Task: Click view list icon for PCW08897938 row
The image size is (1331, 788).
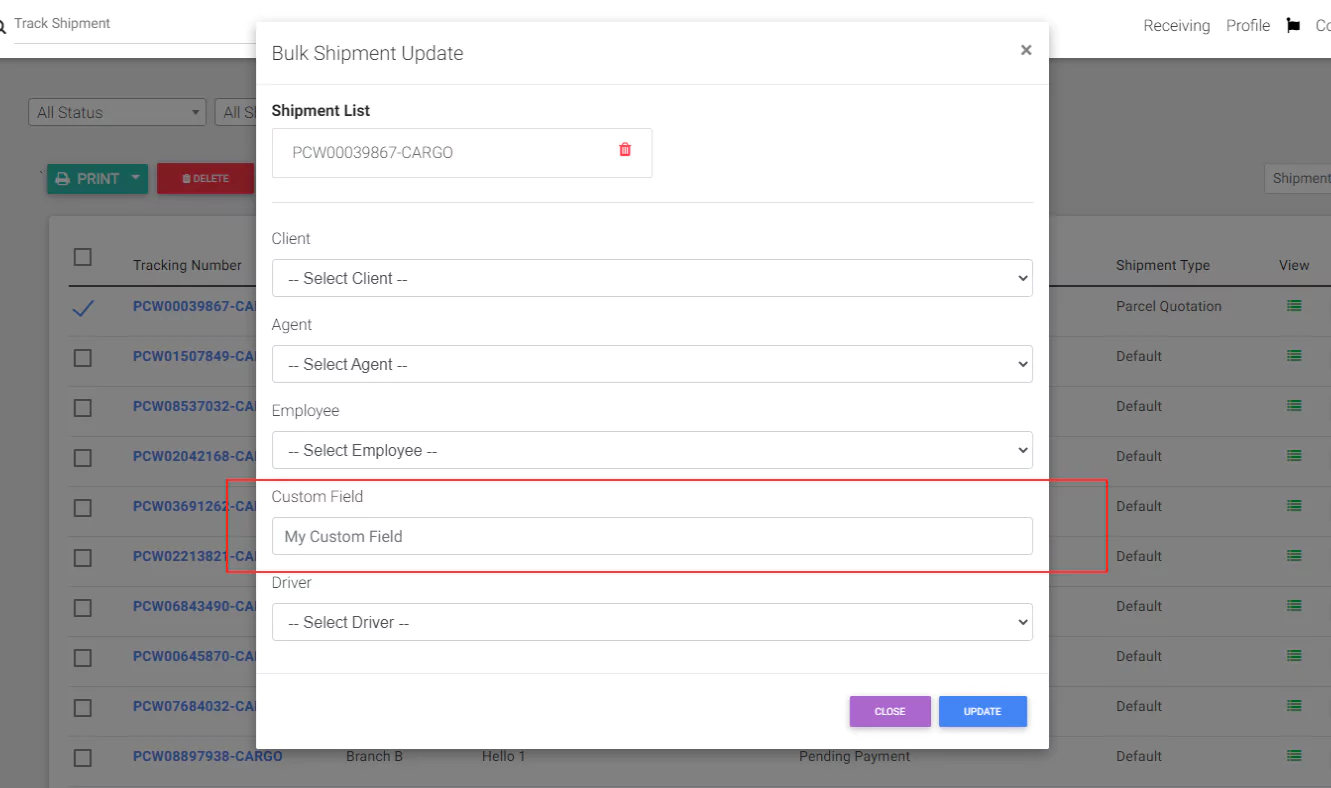Action: [1293, 756]
